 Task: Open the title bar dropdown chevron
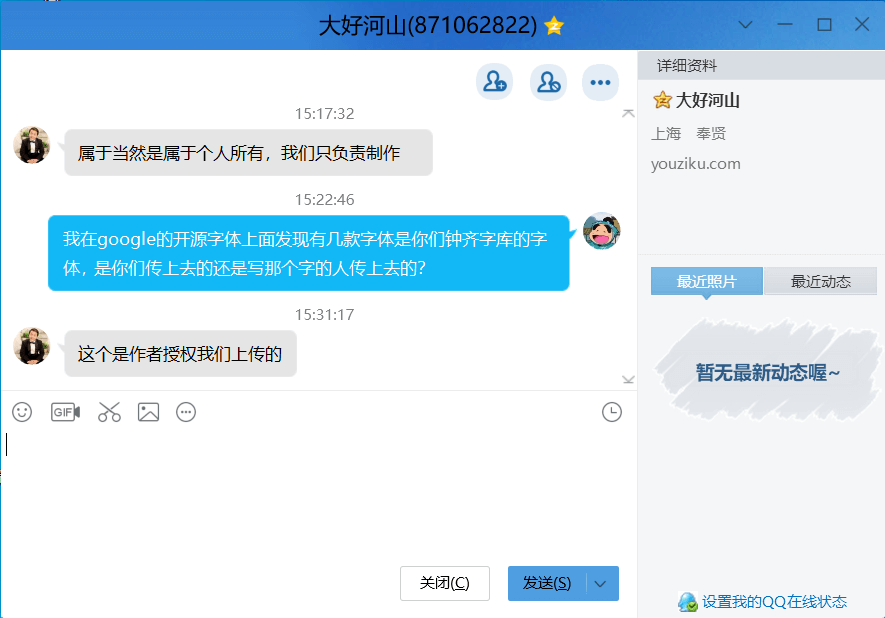pyautogui.click(x=745, y=25)
